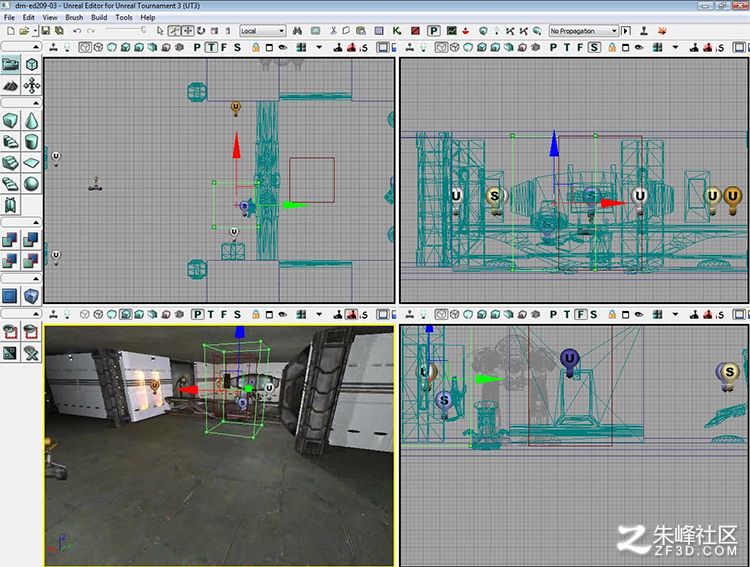The image size is (750, 567).
Task: Click the Add Volume icon
Action: [32, 296]
